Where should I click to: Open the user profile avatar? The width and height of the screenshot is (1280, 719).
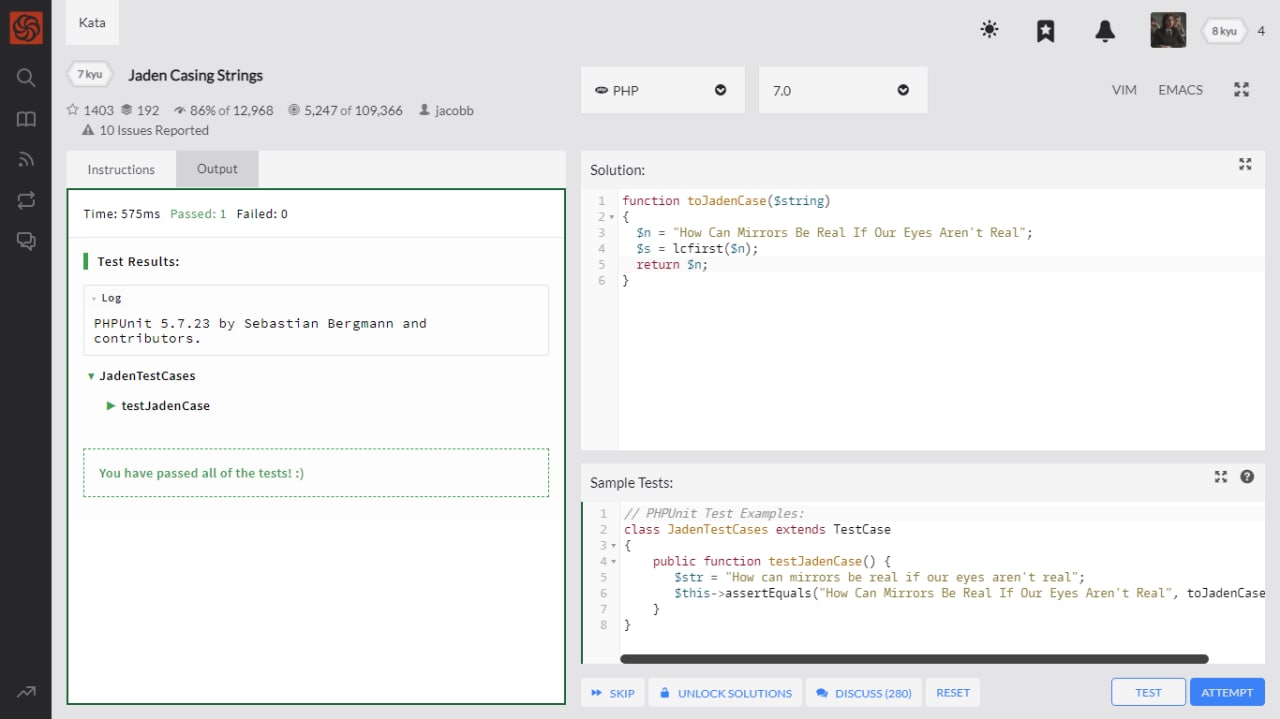click(1168, 30)
